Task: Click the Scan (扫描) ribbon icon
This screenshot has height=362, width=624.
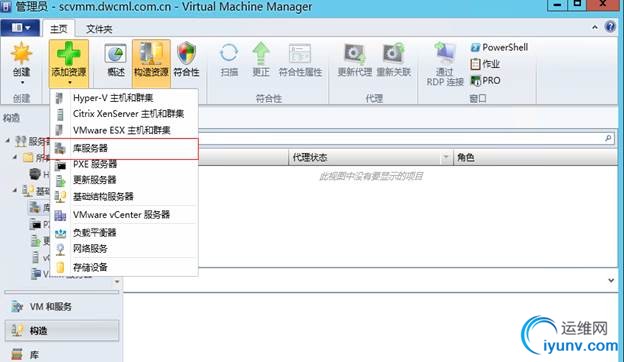Action: (229, 54)
